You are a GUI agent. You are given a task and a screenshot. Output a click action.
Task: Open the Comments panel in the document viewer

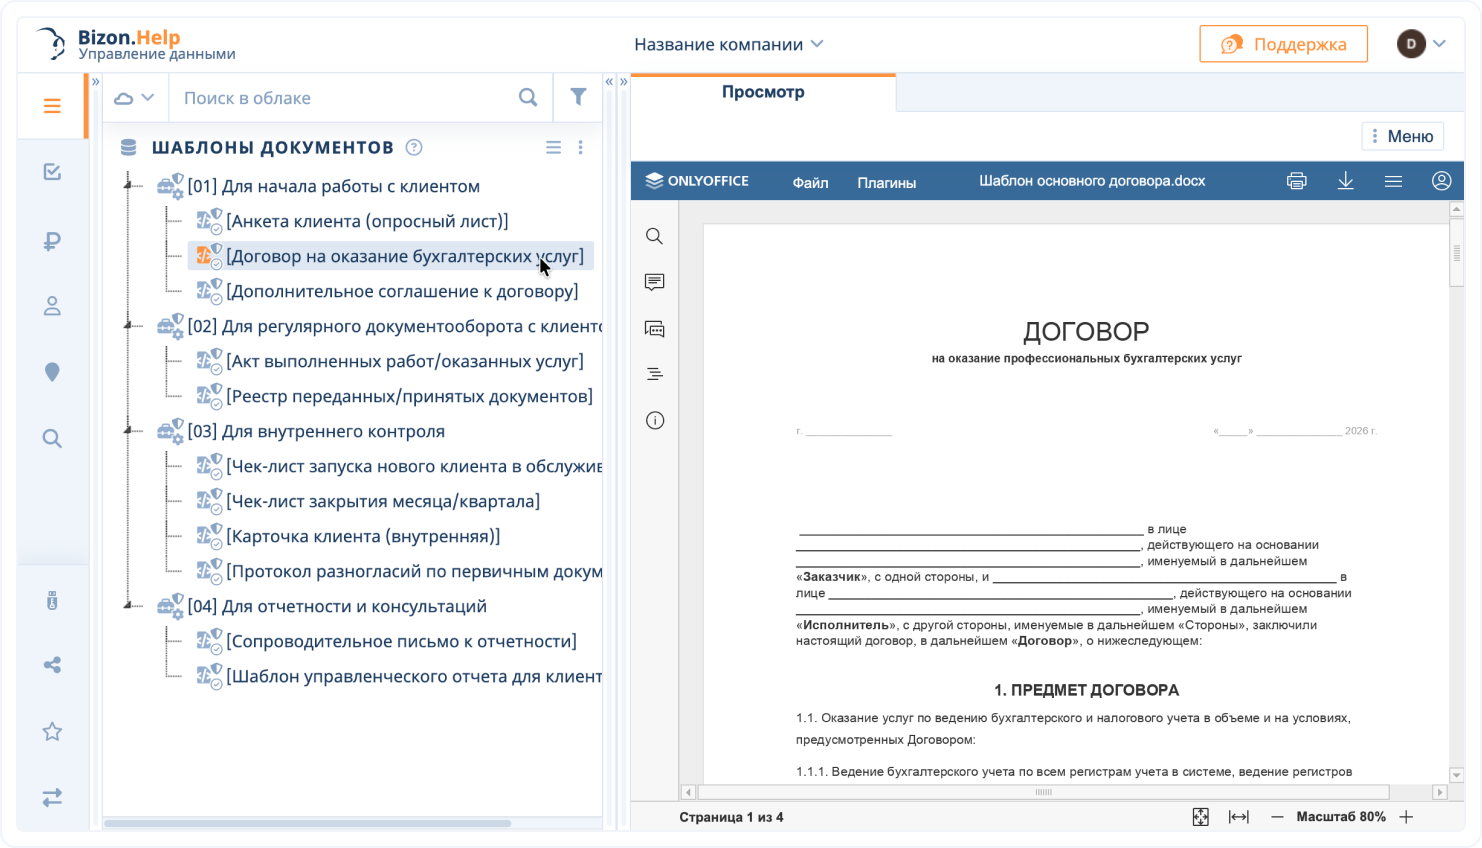pyautogui.click(x=654, y=282)
